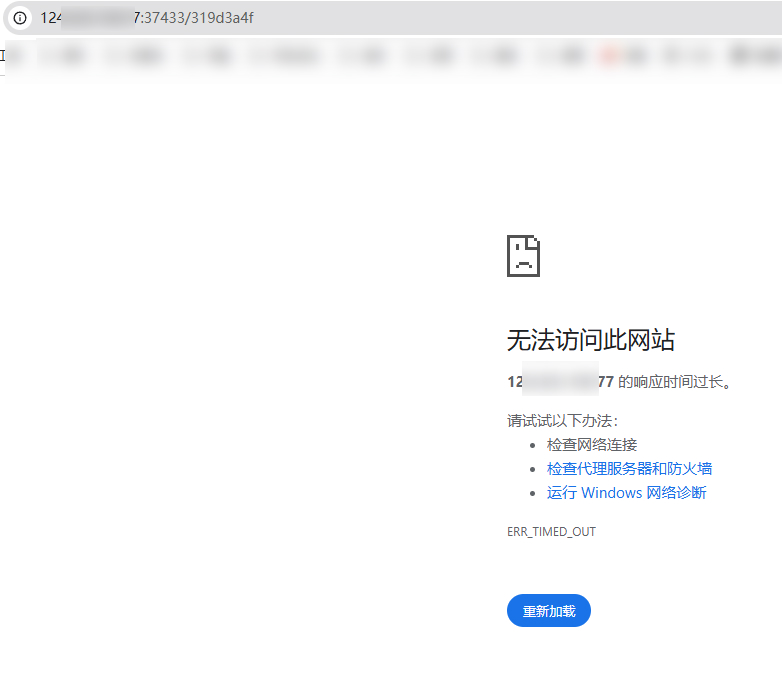Click the 无法访问此网站 heading
The height and width of the screenshot is (692, 782).
coord(590,341)
